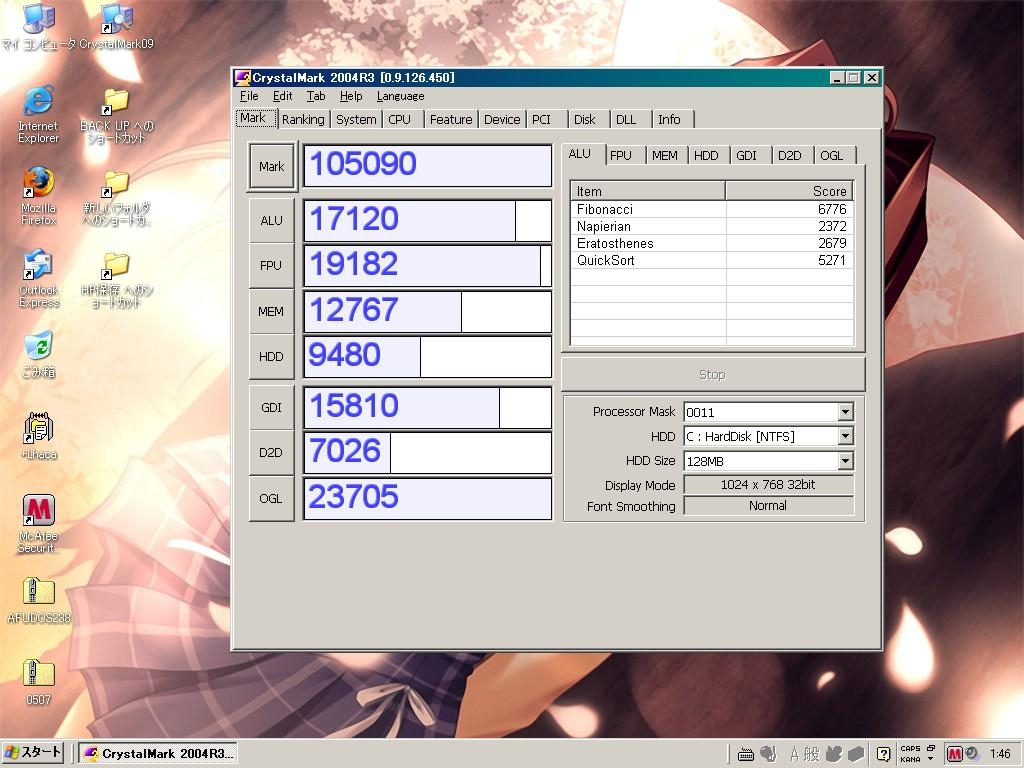The height and width of the screenshot is (768, 1024).
Task: Click the Start button on taskbar
Action: click(x=34, y=753)
